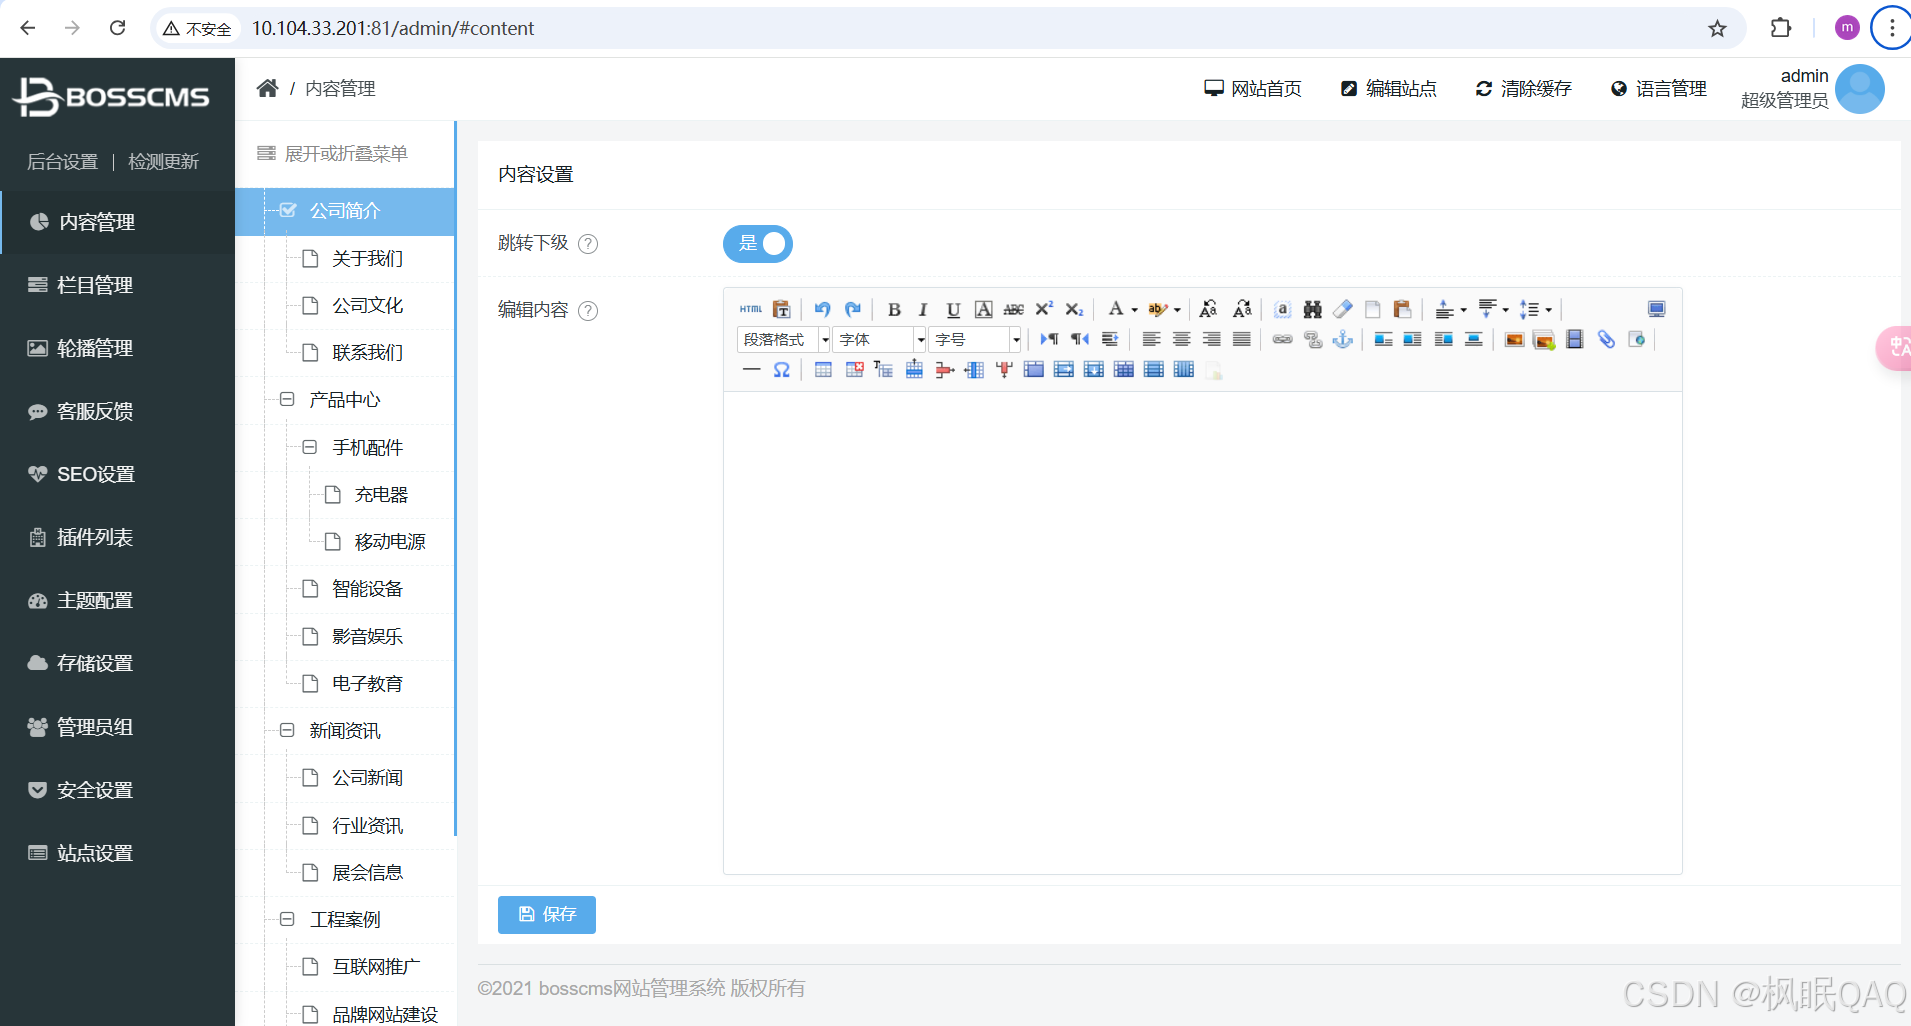Select the anchor insertion icon
The image size is (1911, 1026).
point(1344,340)
